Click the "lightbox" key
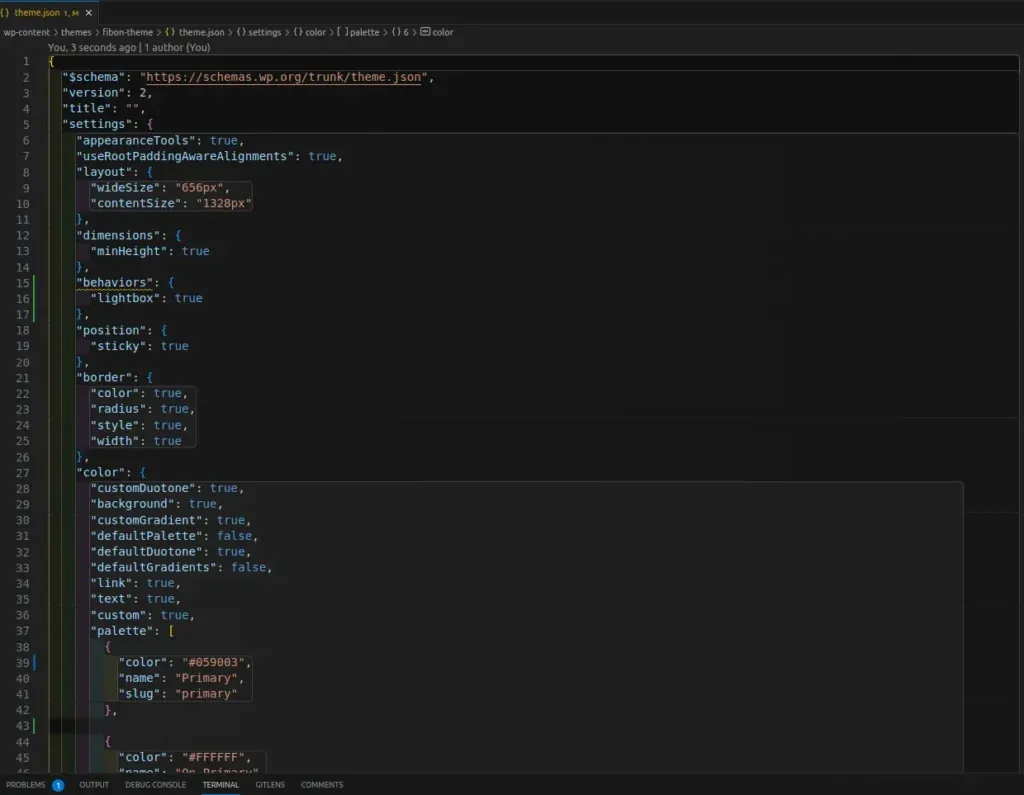 tap(125, 299)
